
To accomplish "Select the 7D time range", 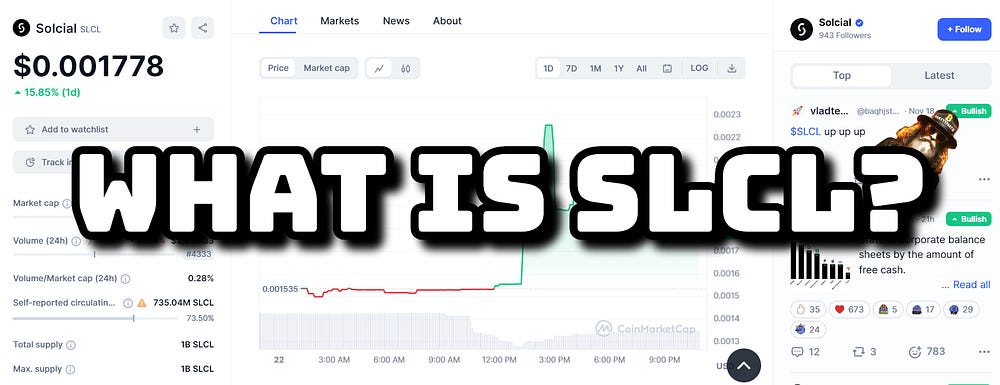I will click(571, 68).
